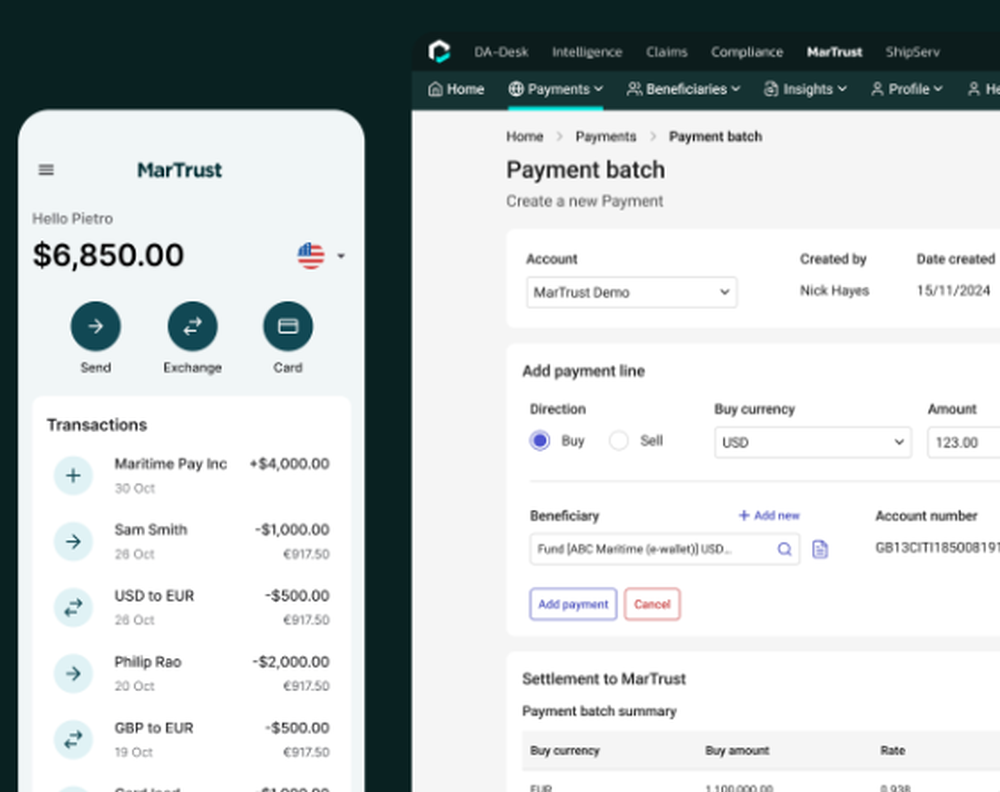The width and height of the screenshot is (1000, 792).
Task: Click the Profile person icon
Action: point(878,89)
